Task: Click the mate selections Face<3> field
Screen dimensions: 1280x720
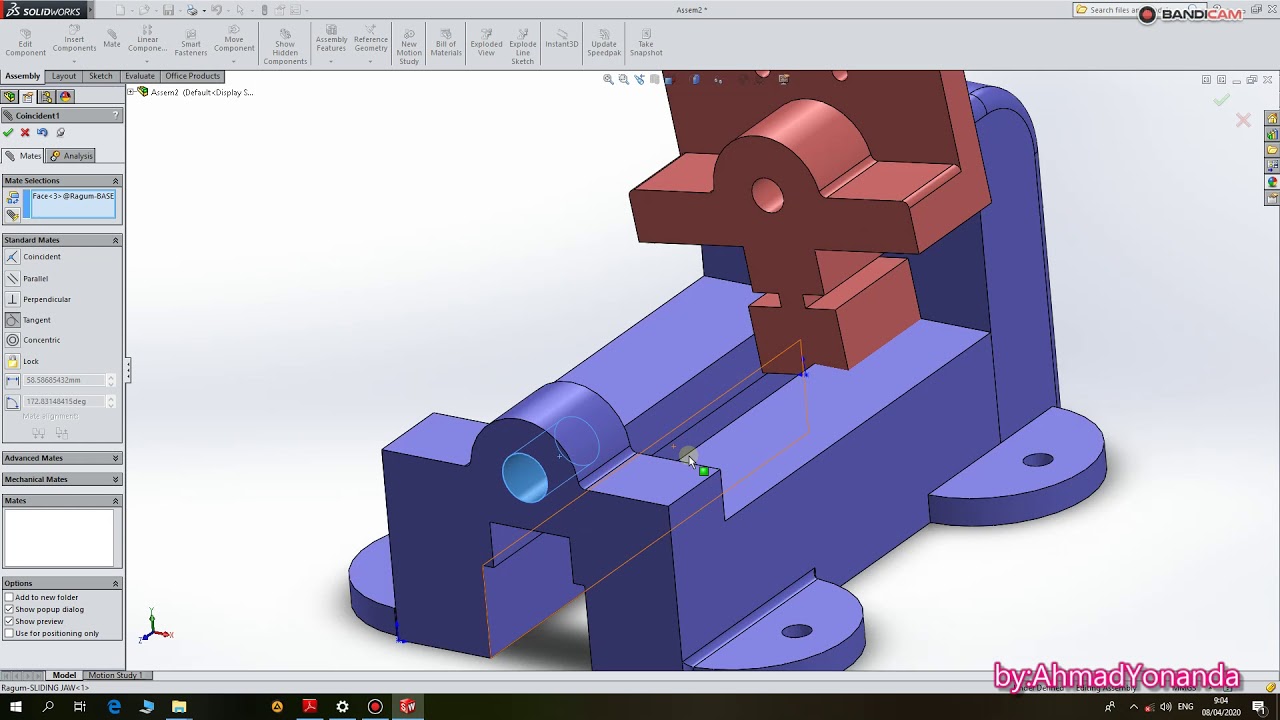Action: point(74,203)
